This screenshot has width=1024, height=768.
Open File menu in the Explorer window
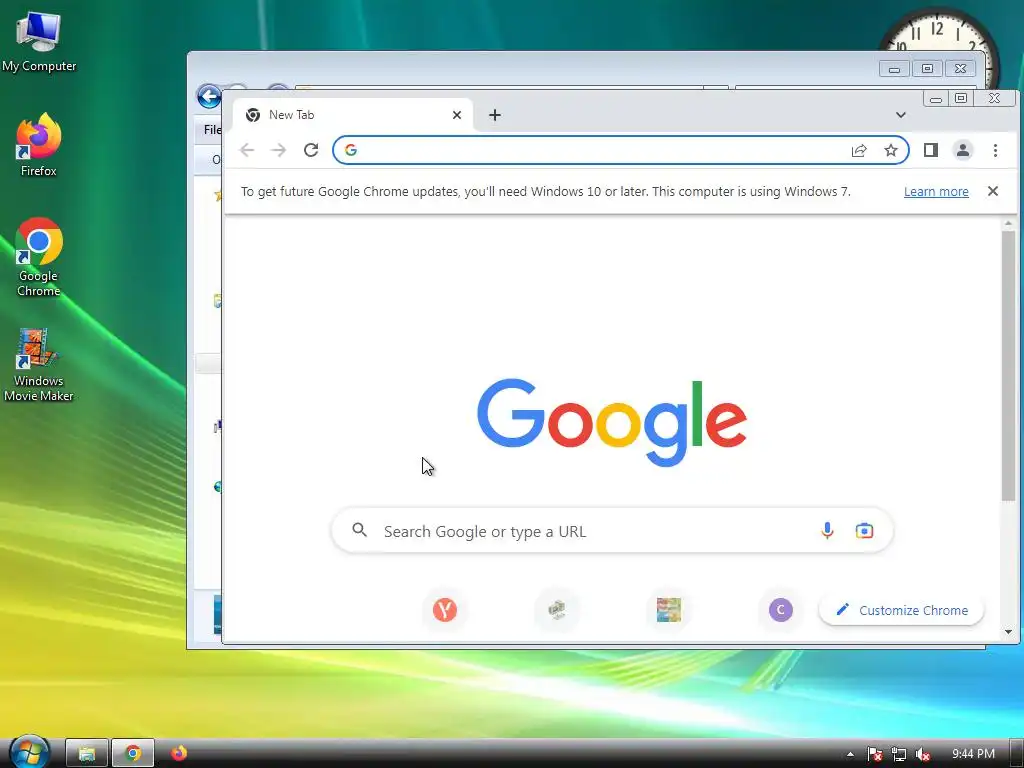[212, 129]
